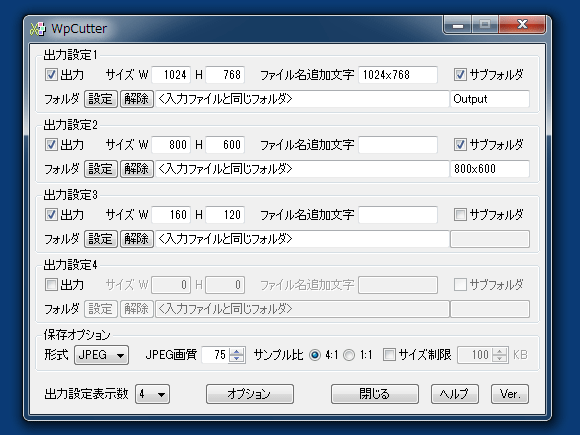This screenshot has height=435, width=580.
Task: Select the 1:1 サンプル比 radio button
Action: coord(348,355)
